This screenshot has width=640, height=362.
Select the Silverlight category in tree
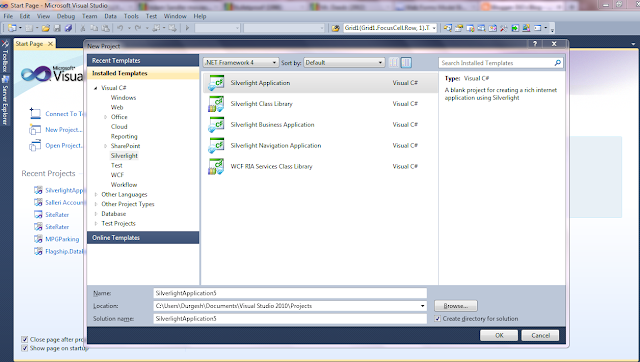click(x=124, y=155)
